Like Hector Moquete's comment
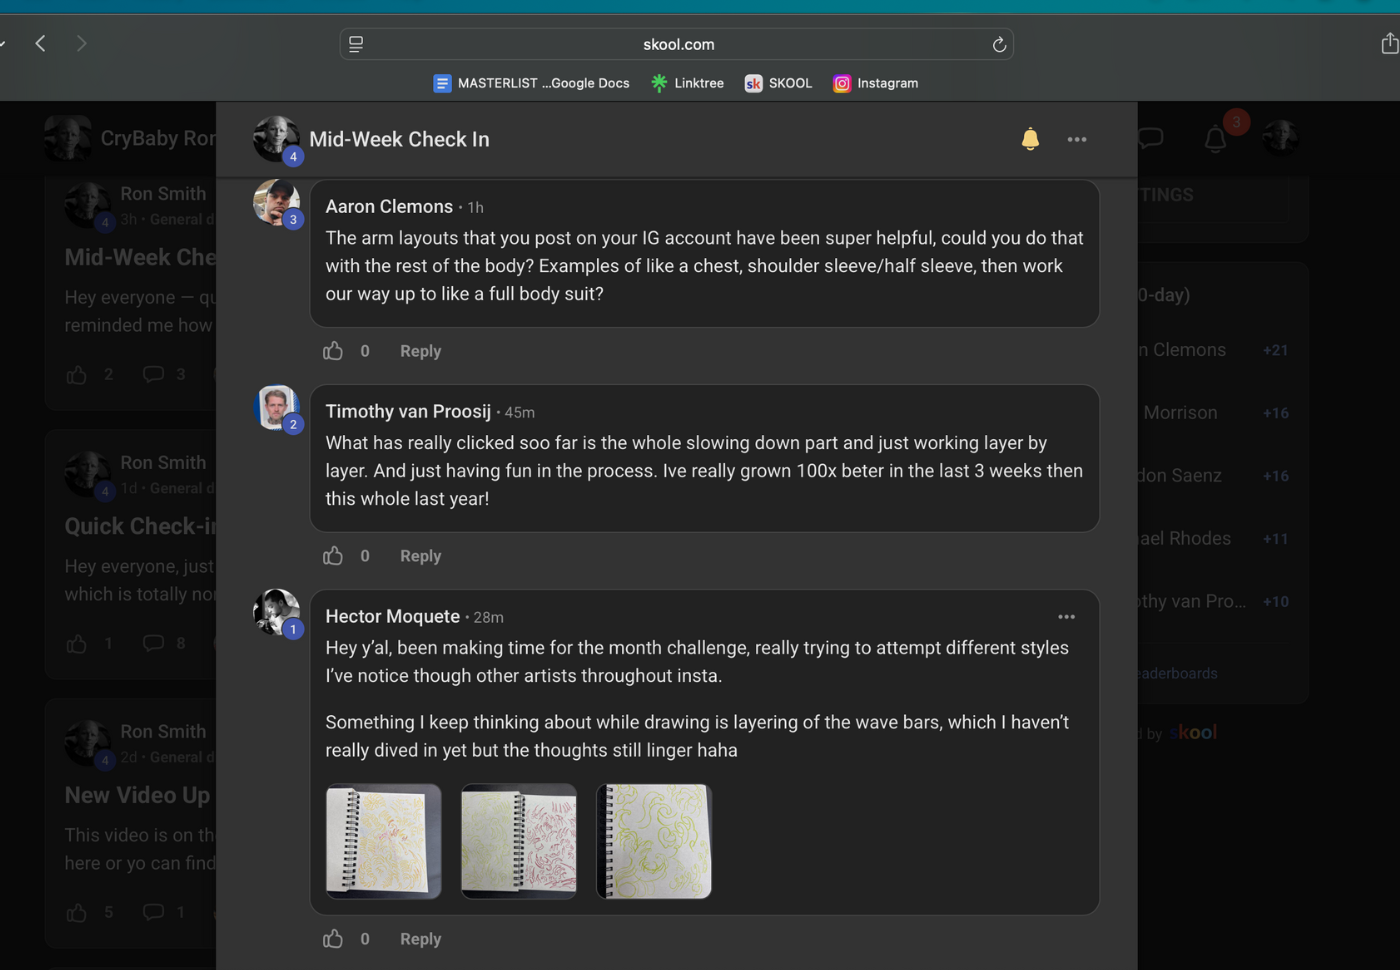The width and height of the screenshot is (1400, 970). pos(333,939)
